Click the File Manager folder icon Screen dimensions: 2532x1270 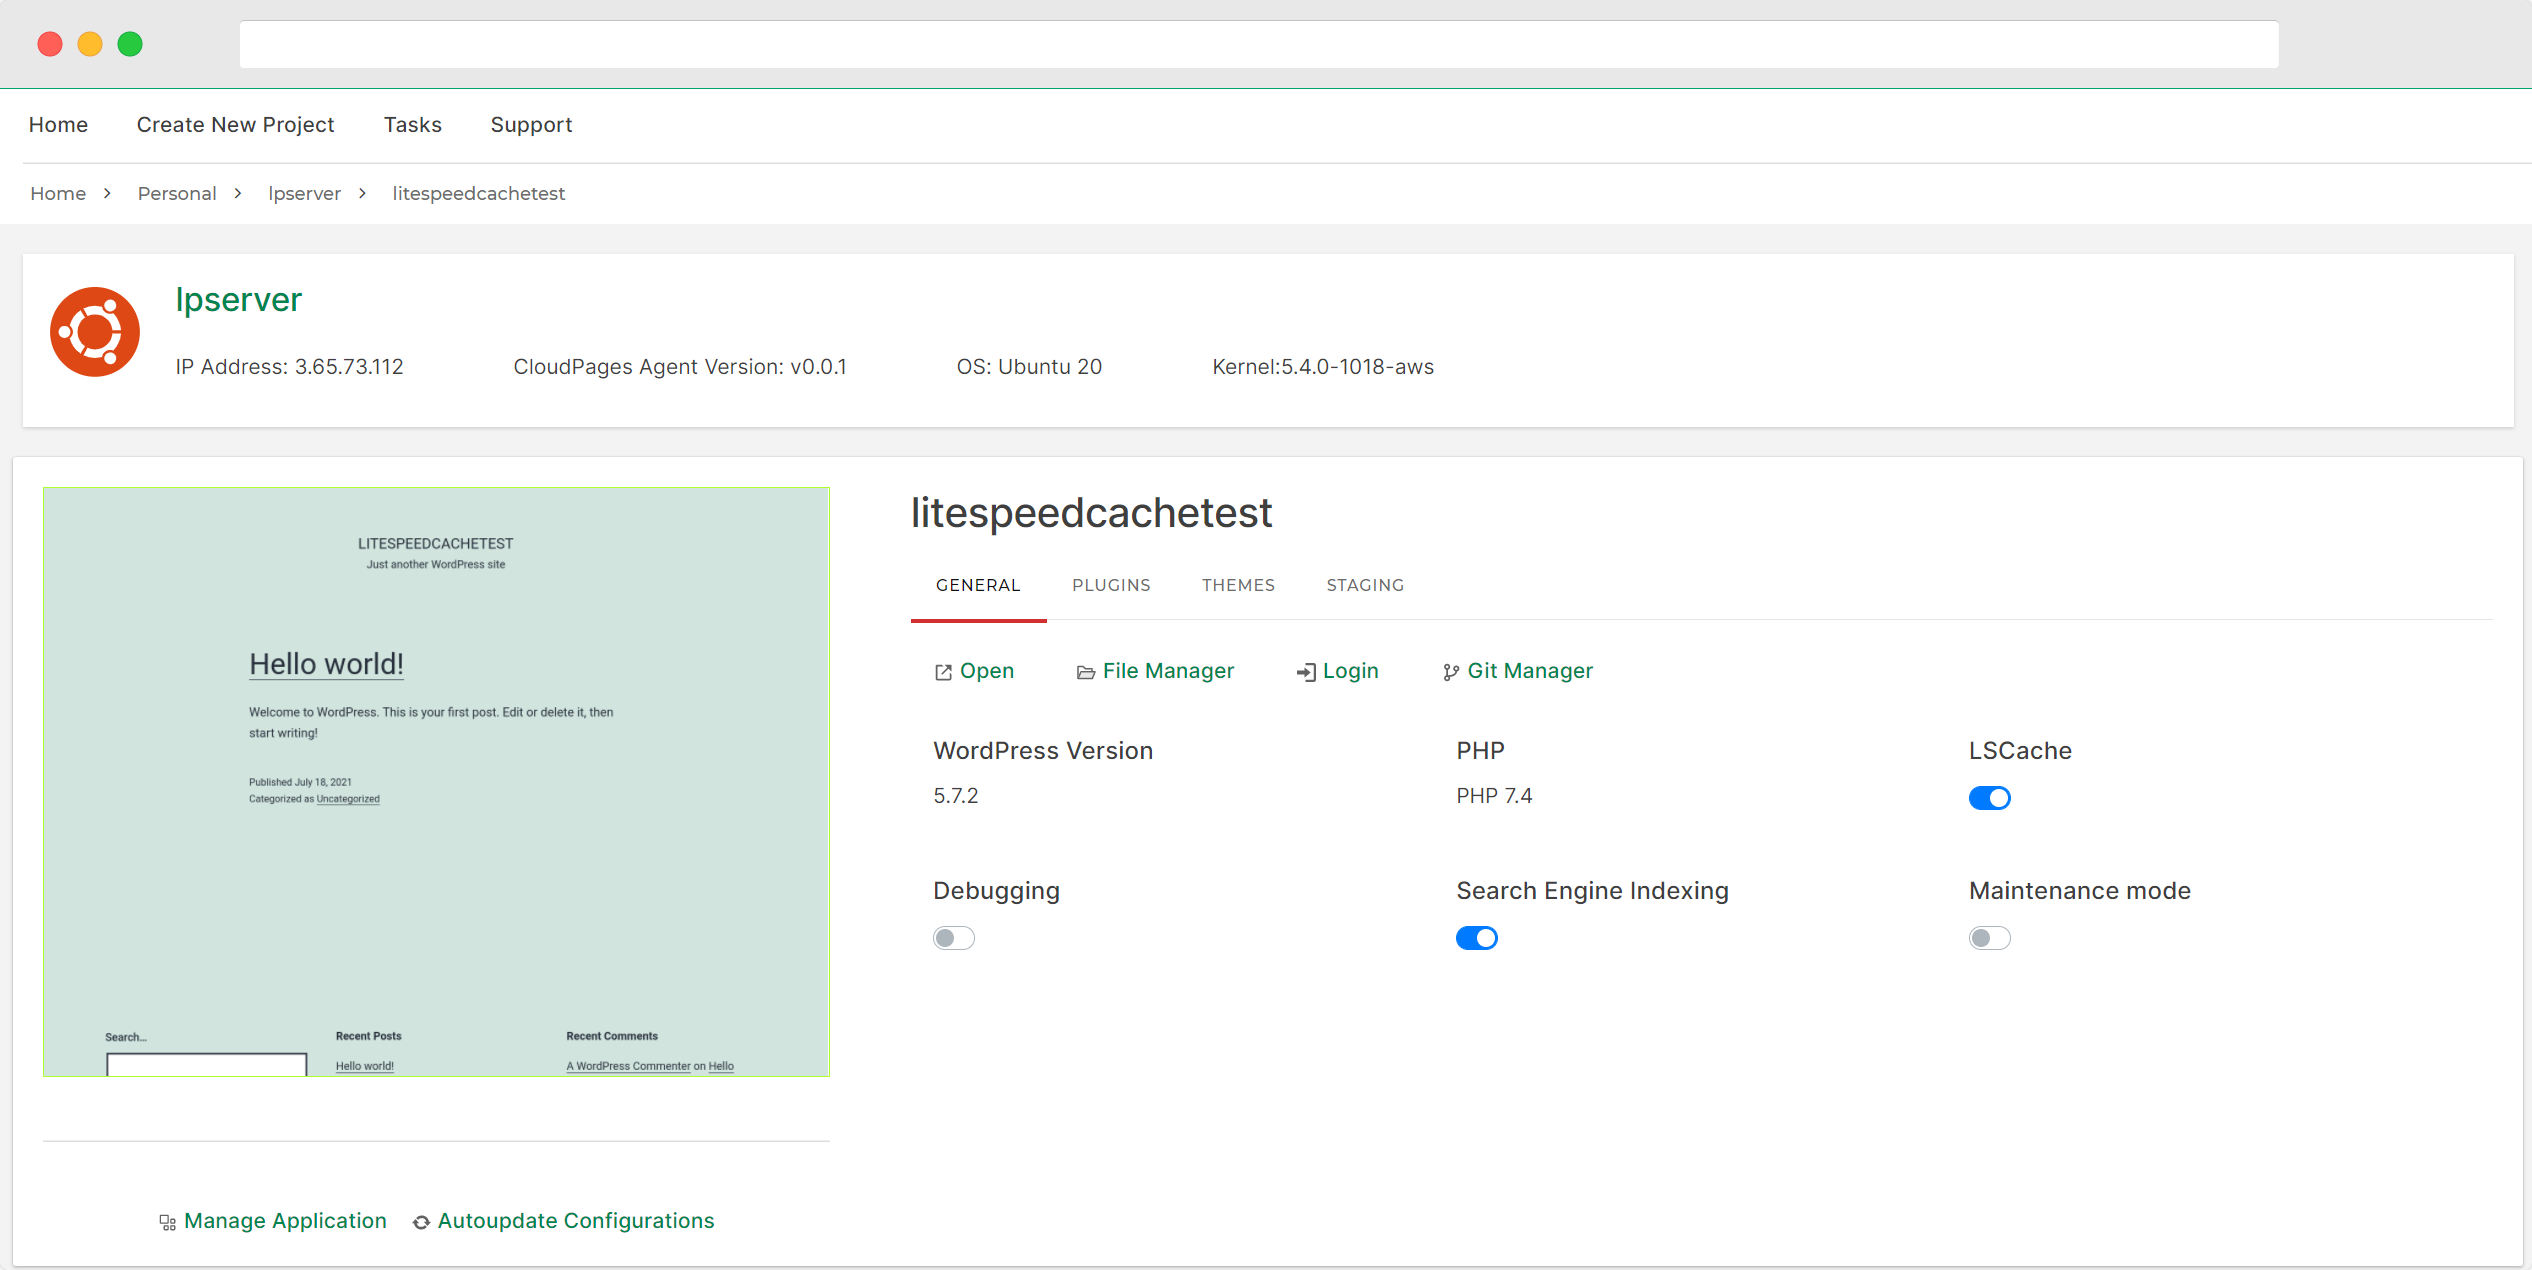pyautogui.click(x=1086, y=672)
